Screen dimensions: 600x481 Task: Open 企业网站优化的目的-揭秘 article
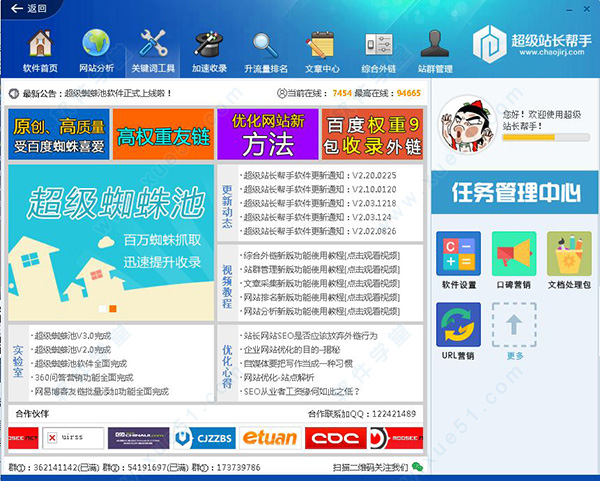coord(292,350)
